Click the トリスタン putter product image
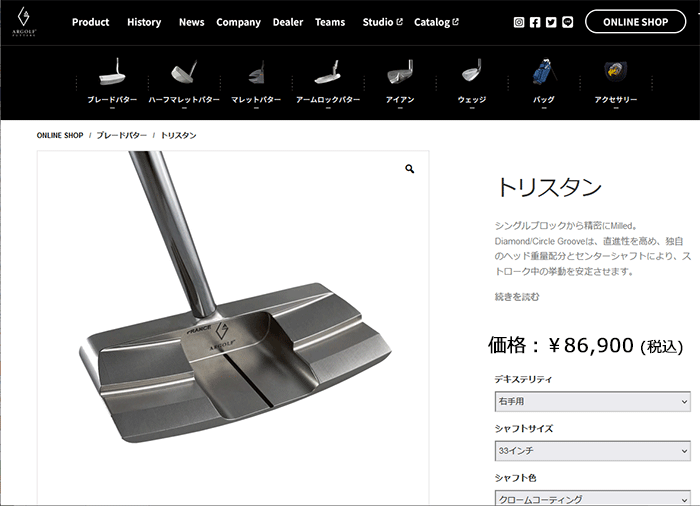The image size is (700, 506). 233,328
